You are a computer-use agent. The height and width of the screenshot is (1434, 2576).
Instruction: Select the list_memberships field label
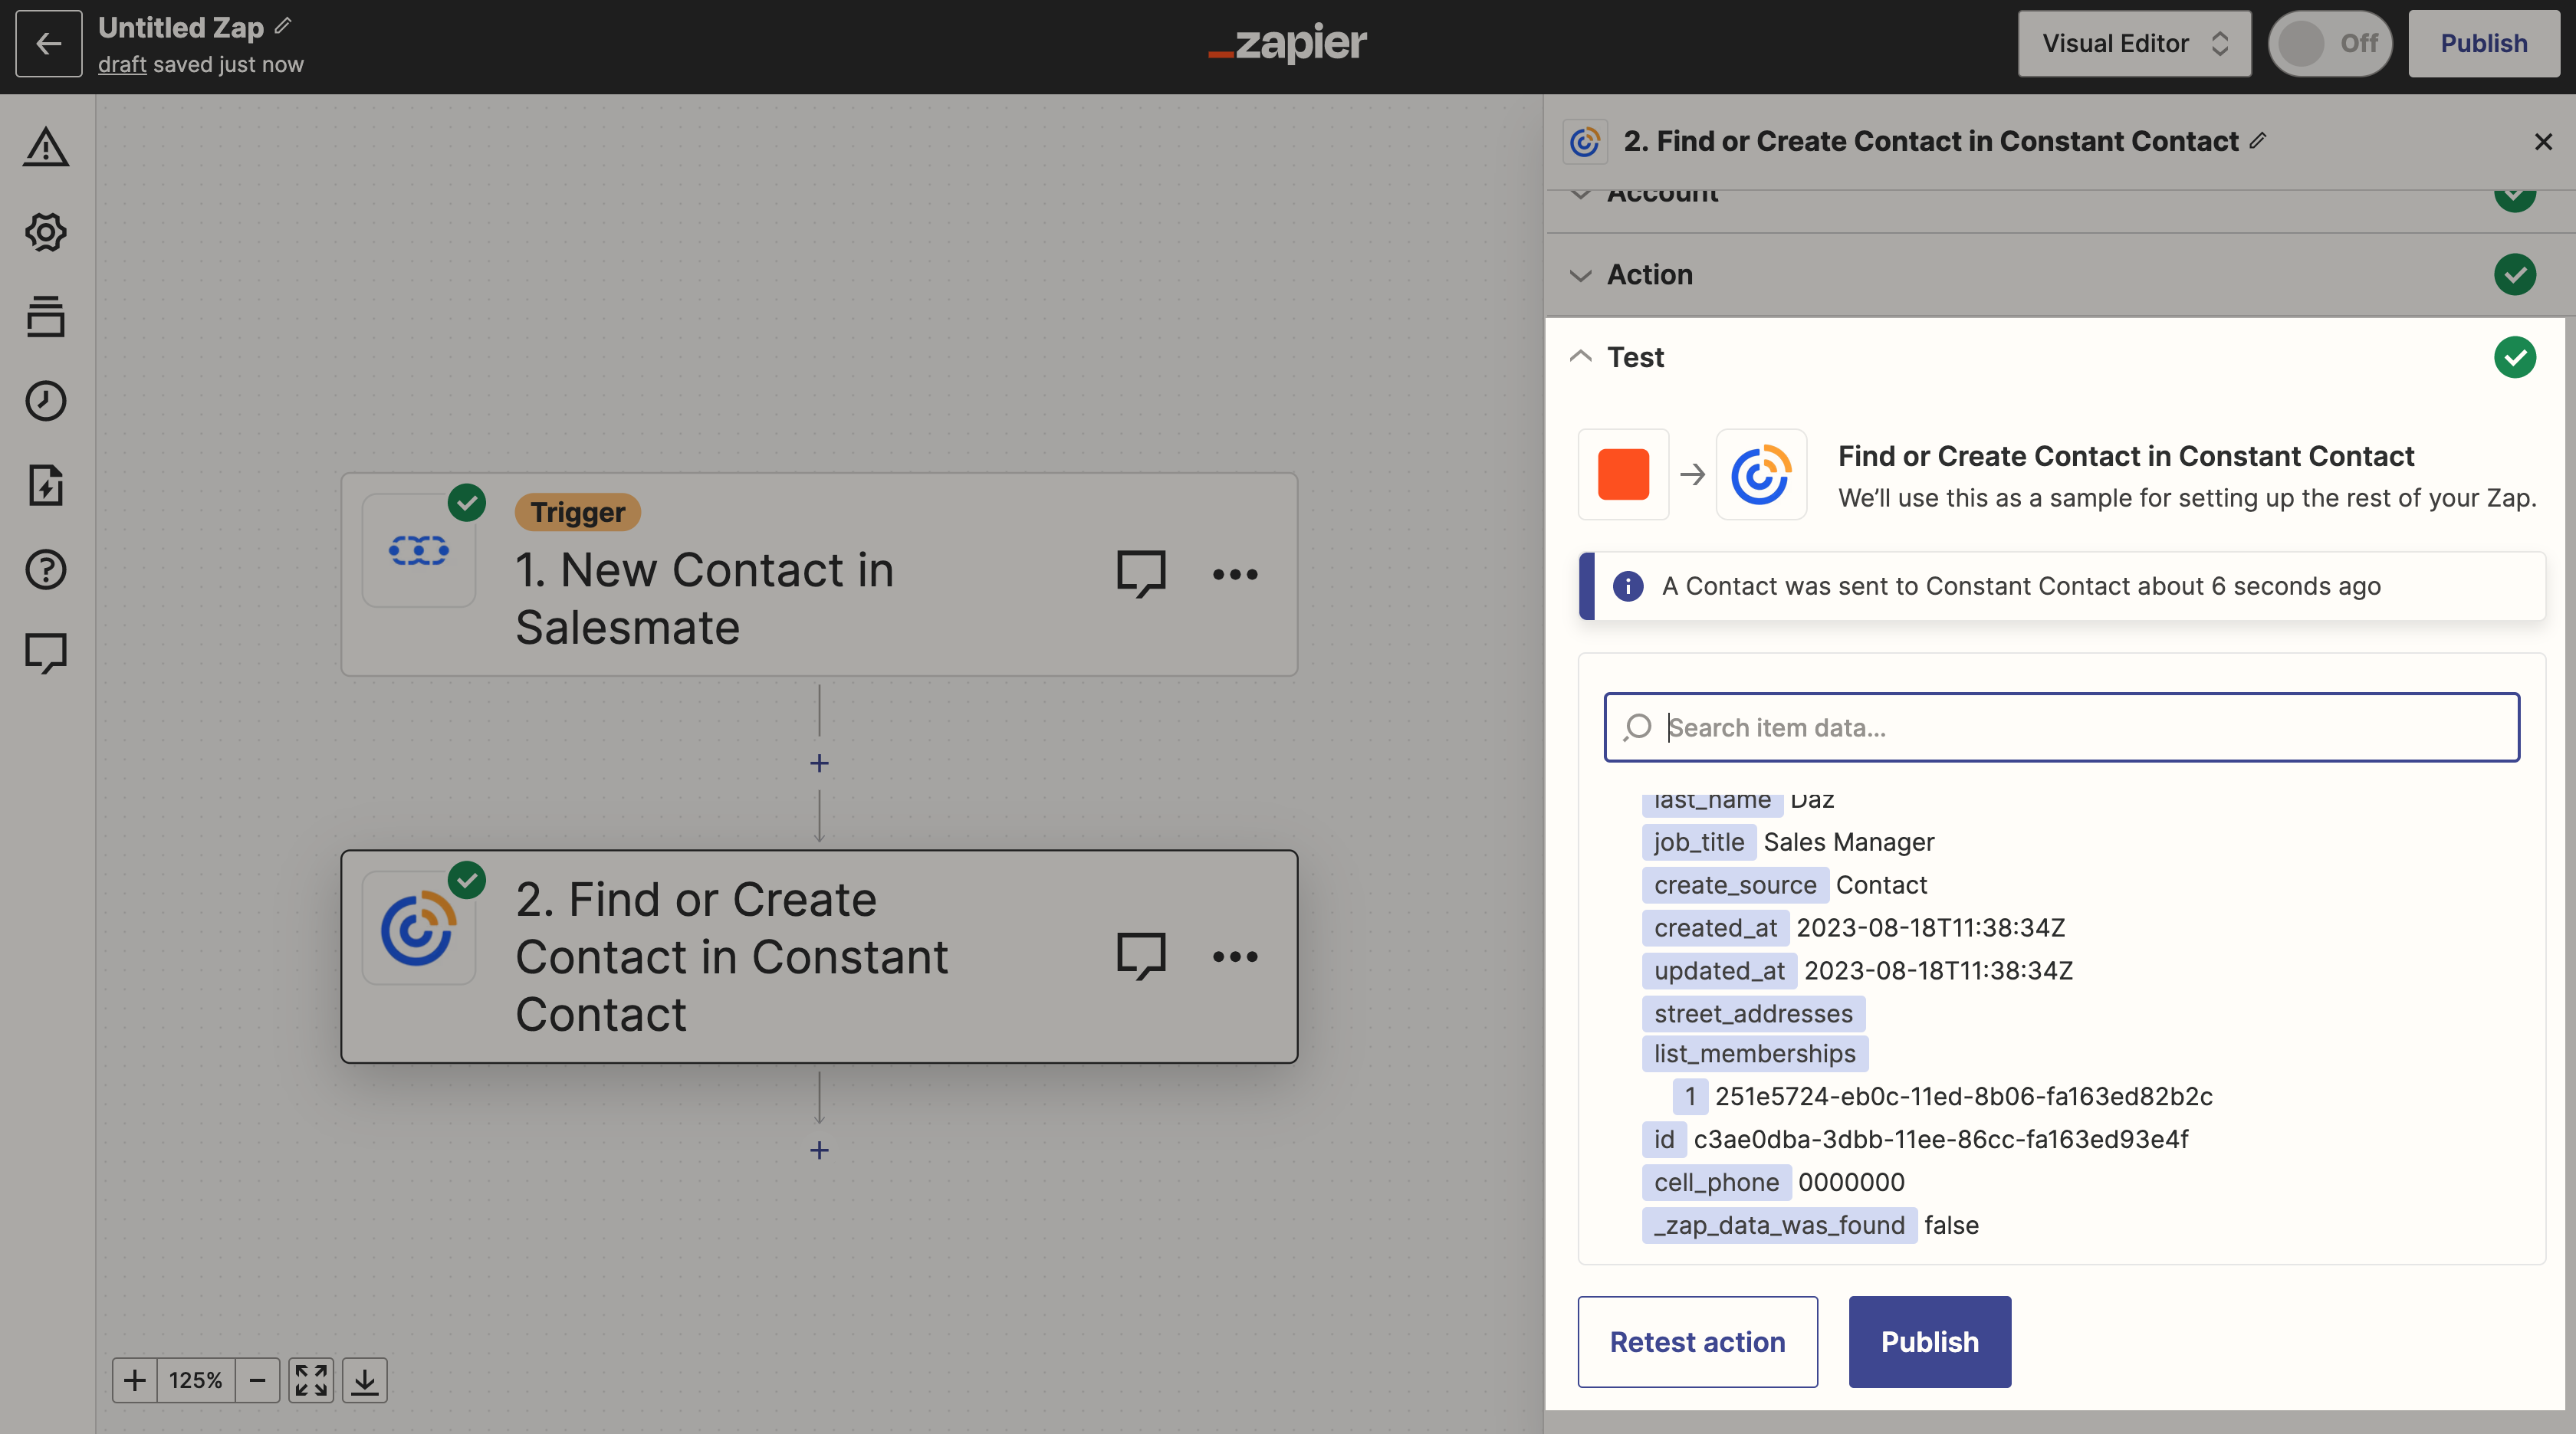[x=1755, y=1054]
